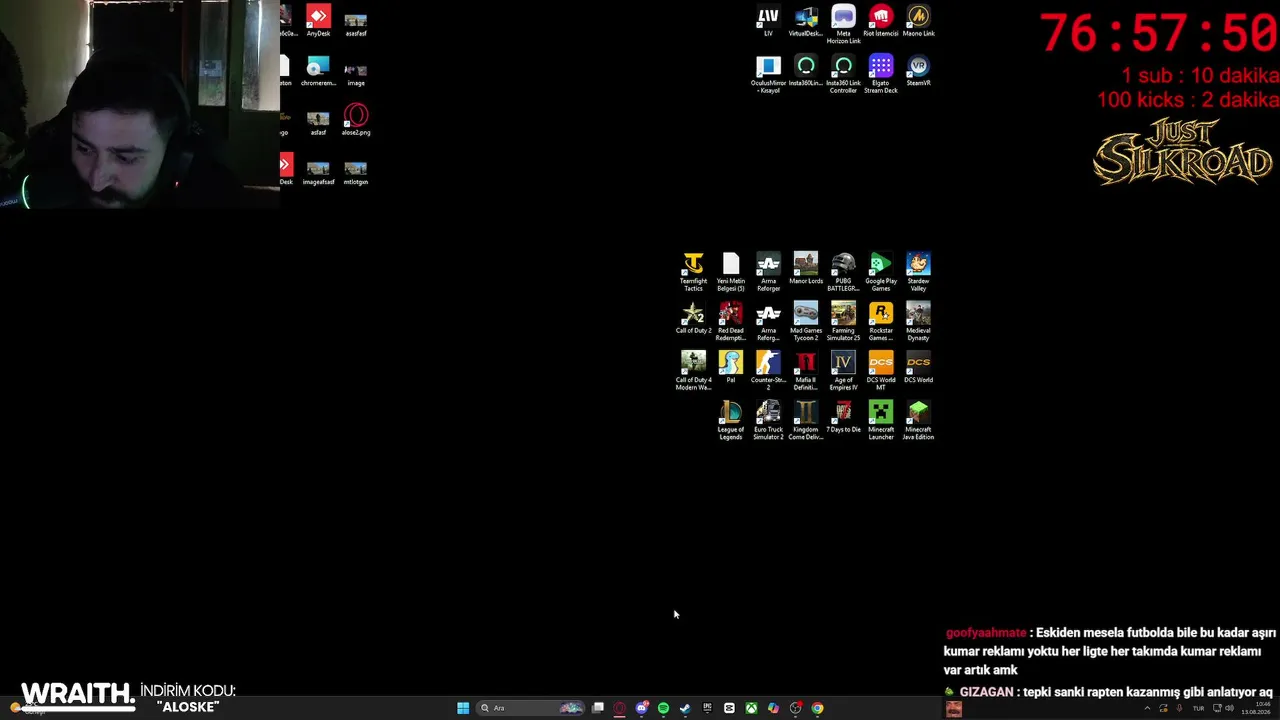
Task: Select the fully visible AnyDesk desktop shortcut
Action: pos(318,21)
